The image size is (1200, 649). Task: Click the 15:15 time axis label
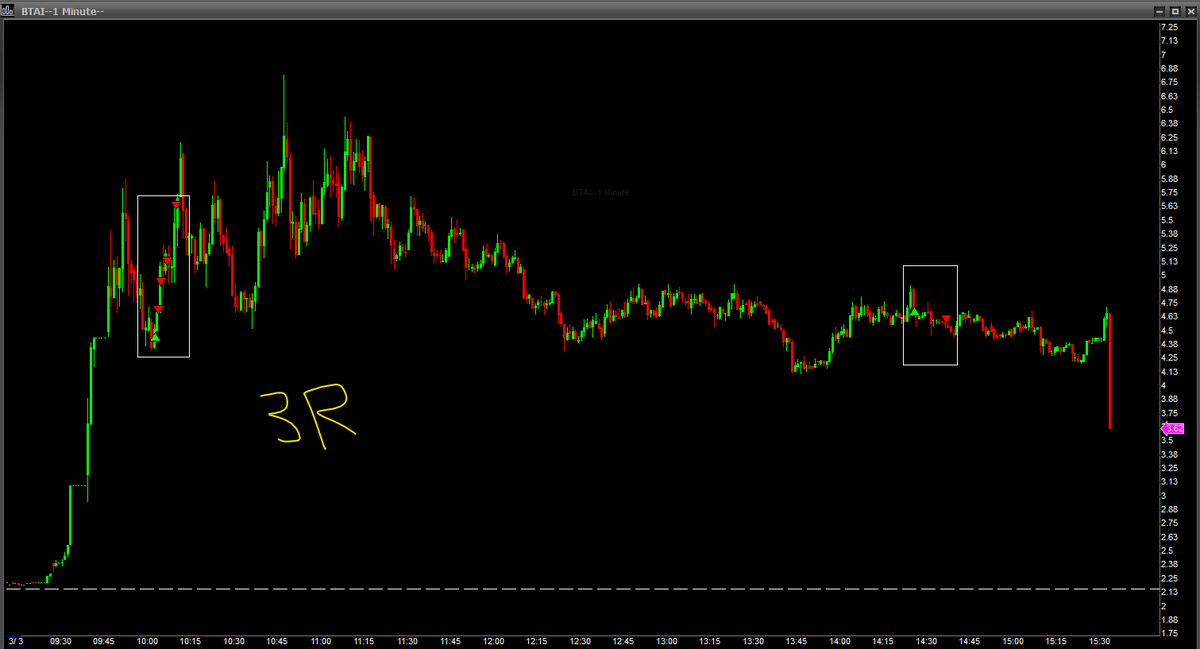click(1056, 641)
